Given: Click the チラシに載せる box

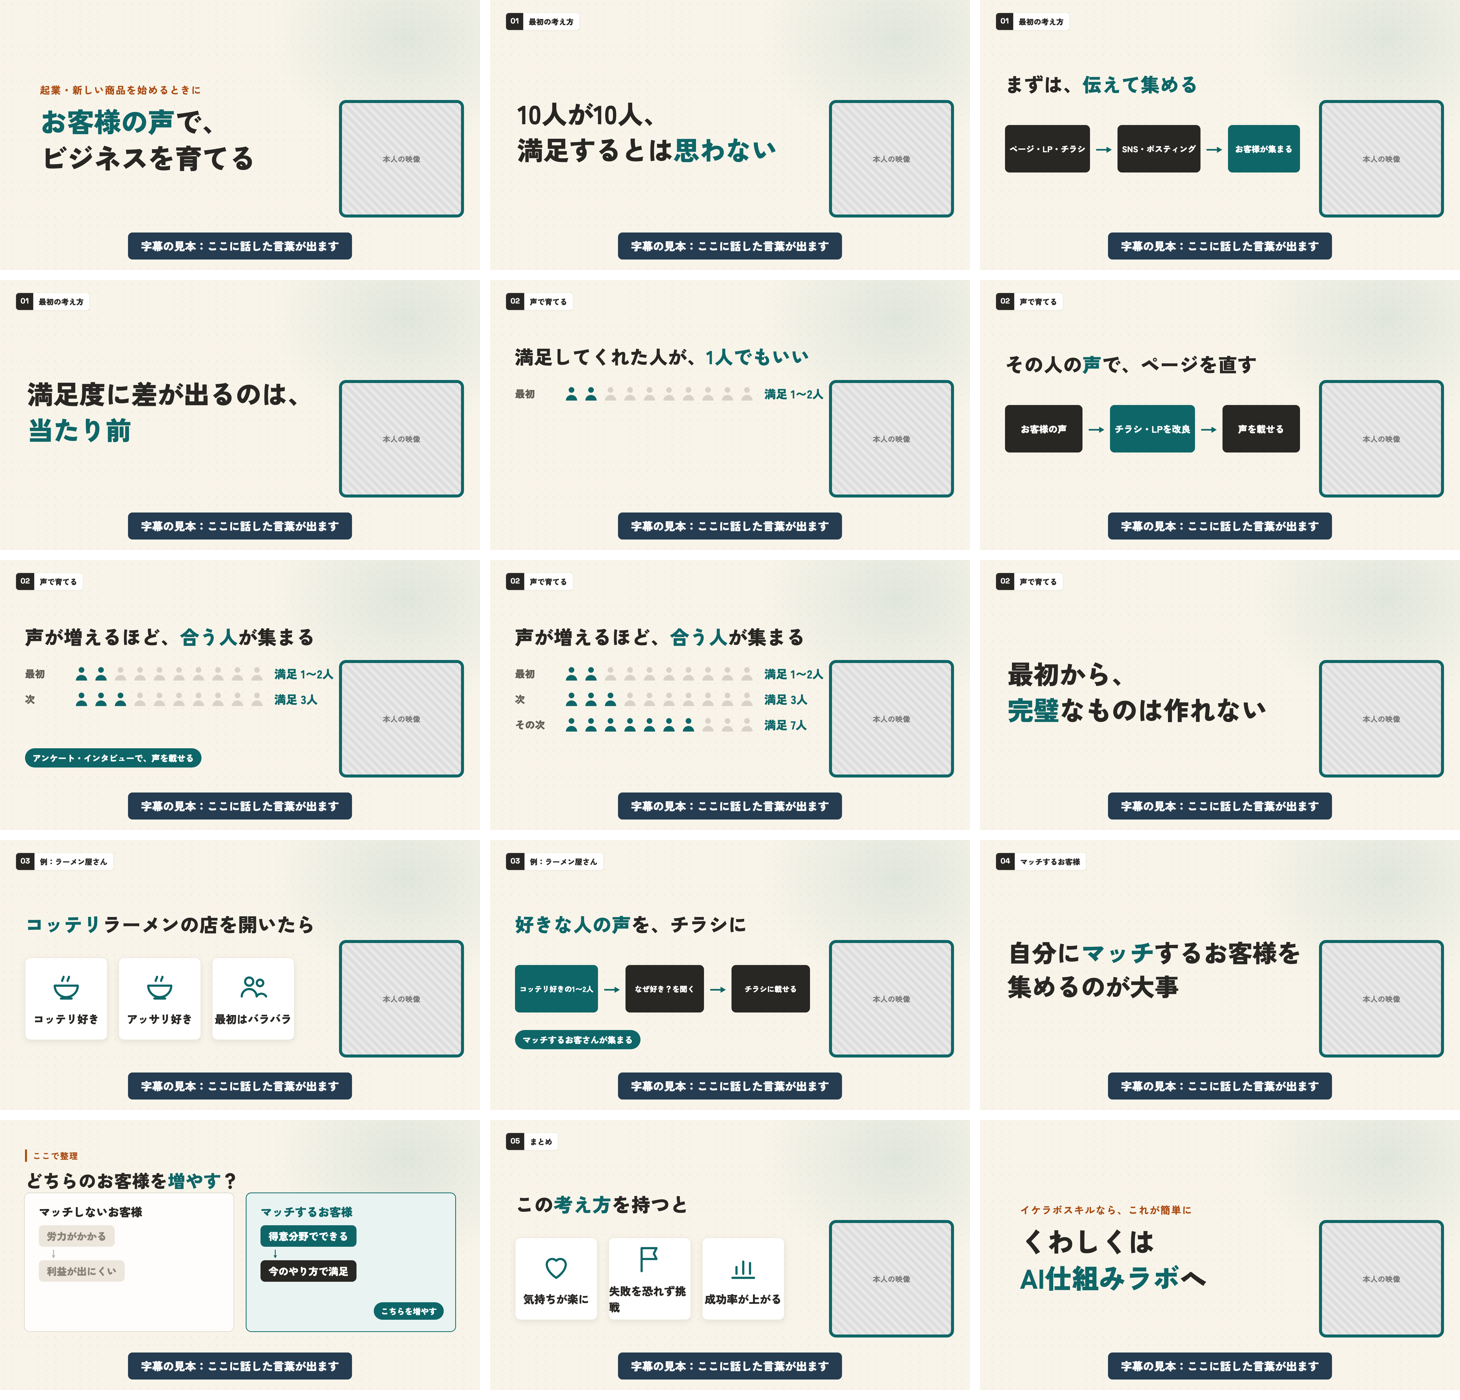Looking at the screenshot, I should pyautogui.click(x=770, y=989).
